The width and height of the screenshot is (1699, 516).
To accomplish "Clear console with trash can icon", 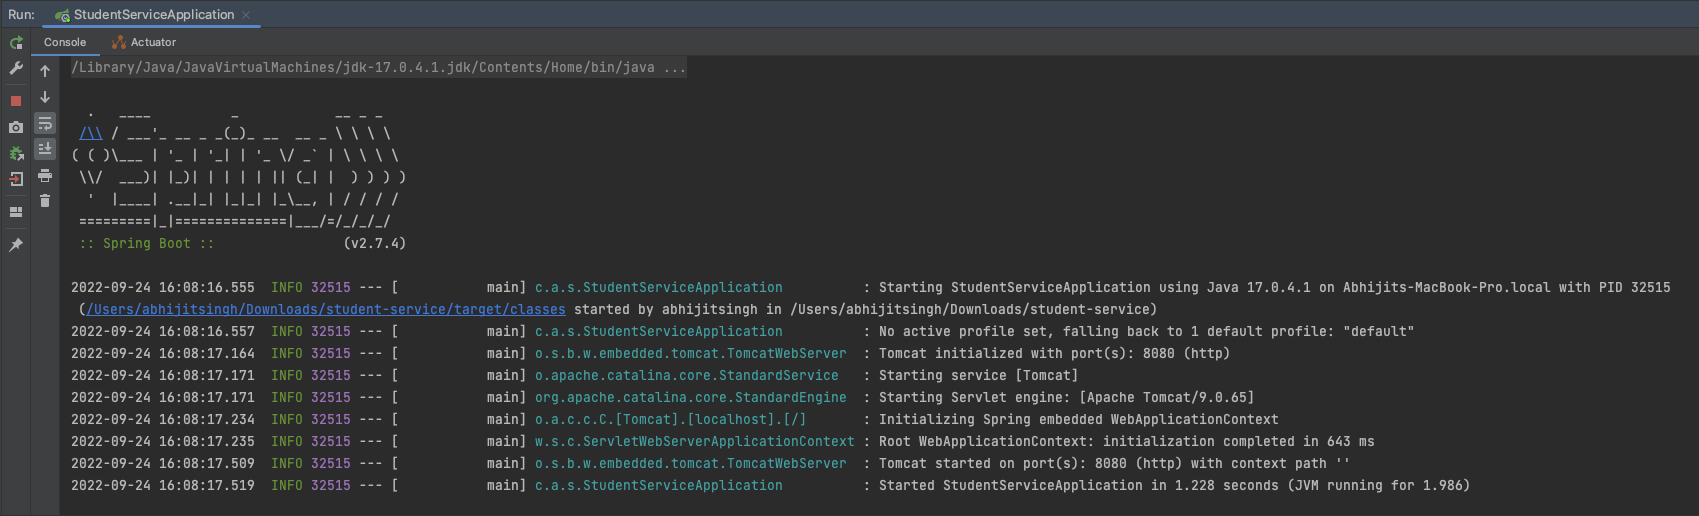I will [45, 201].
